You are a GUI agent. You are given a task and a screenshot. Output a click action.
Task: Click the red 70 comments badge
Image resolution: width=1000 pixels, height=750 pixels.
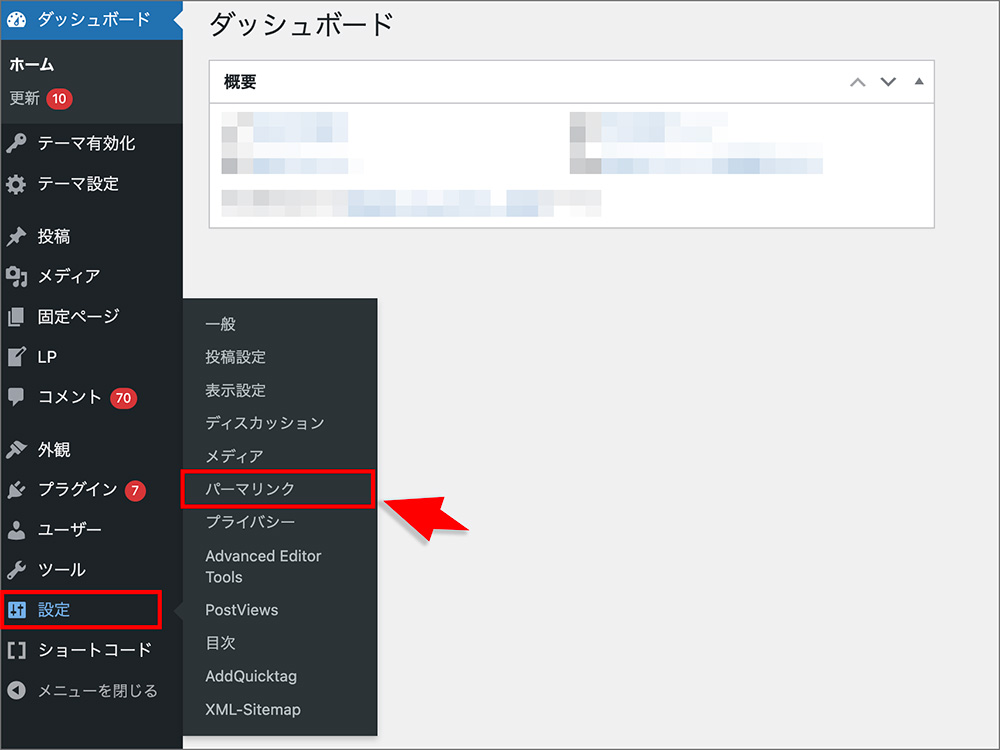tap(124, 398)
